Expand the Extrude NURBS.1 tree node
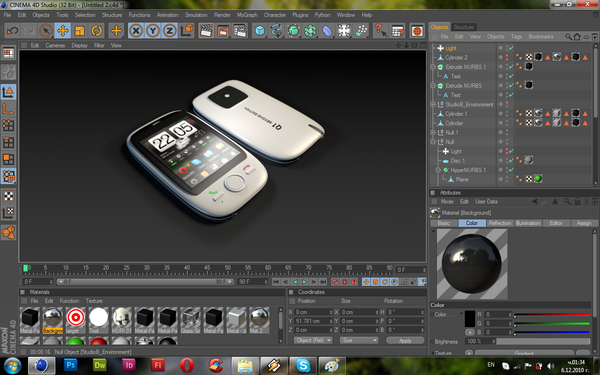 click(433, 67)
